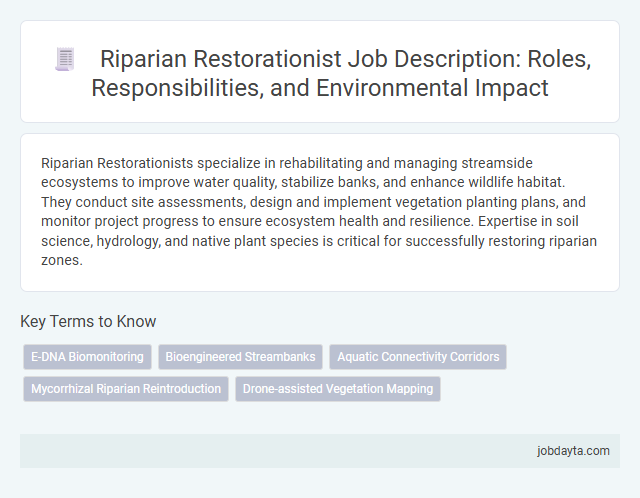Select the Bioengineered Streambanks tag
This screenshot has height=498, width=640.
240,357
